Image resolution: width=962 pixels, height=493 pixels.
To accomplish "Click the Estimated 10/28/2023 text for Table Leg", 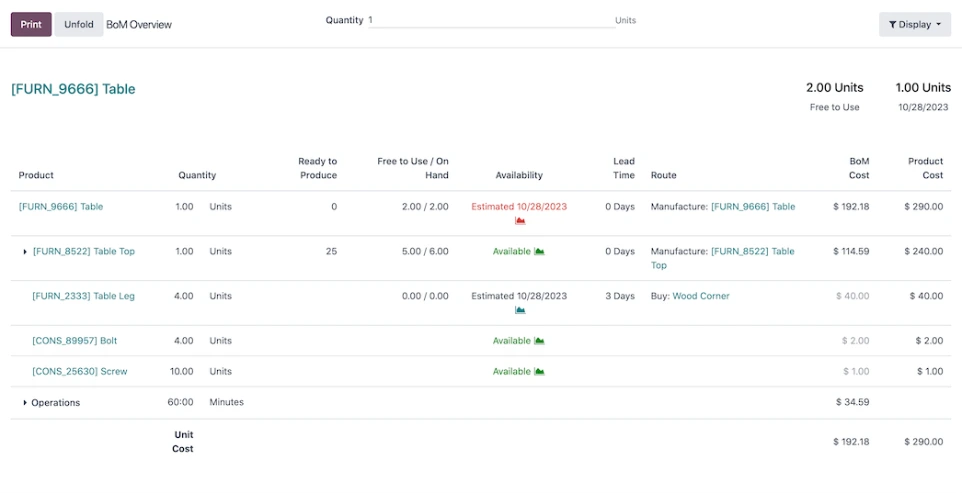I will pos(519,296).
